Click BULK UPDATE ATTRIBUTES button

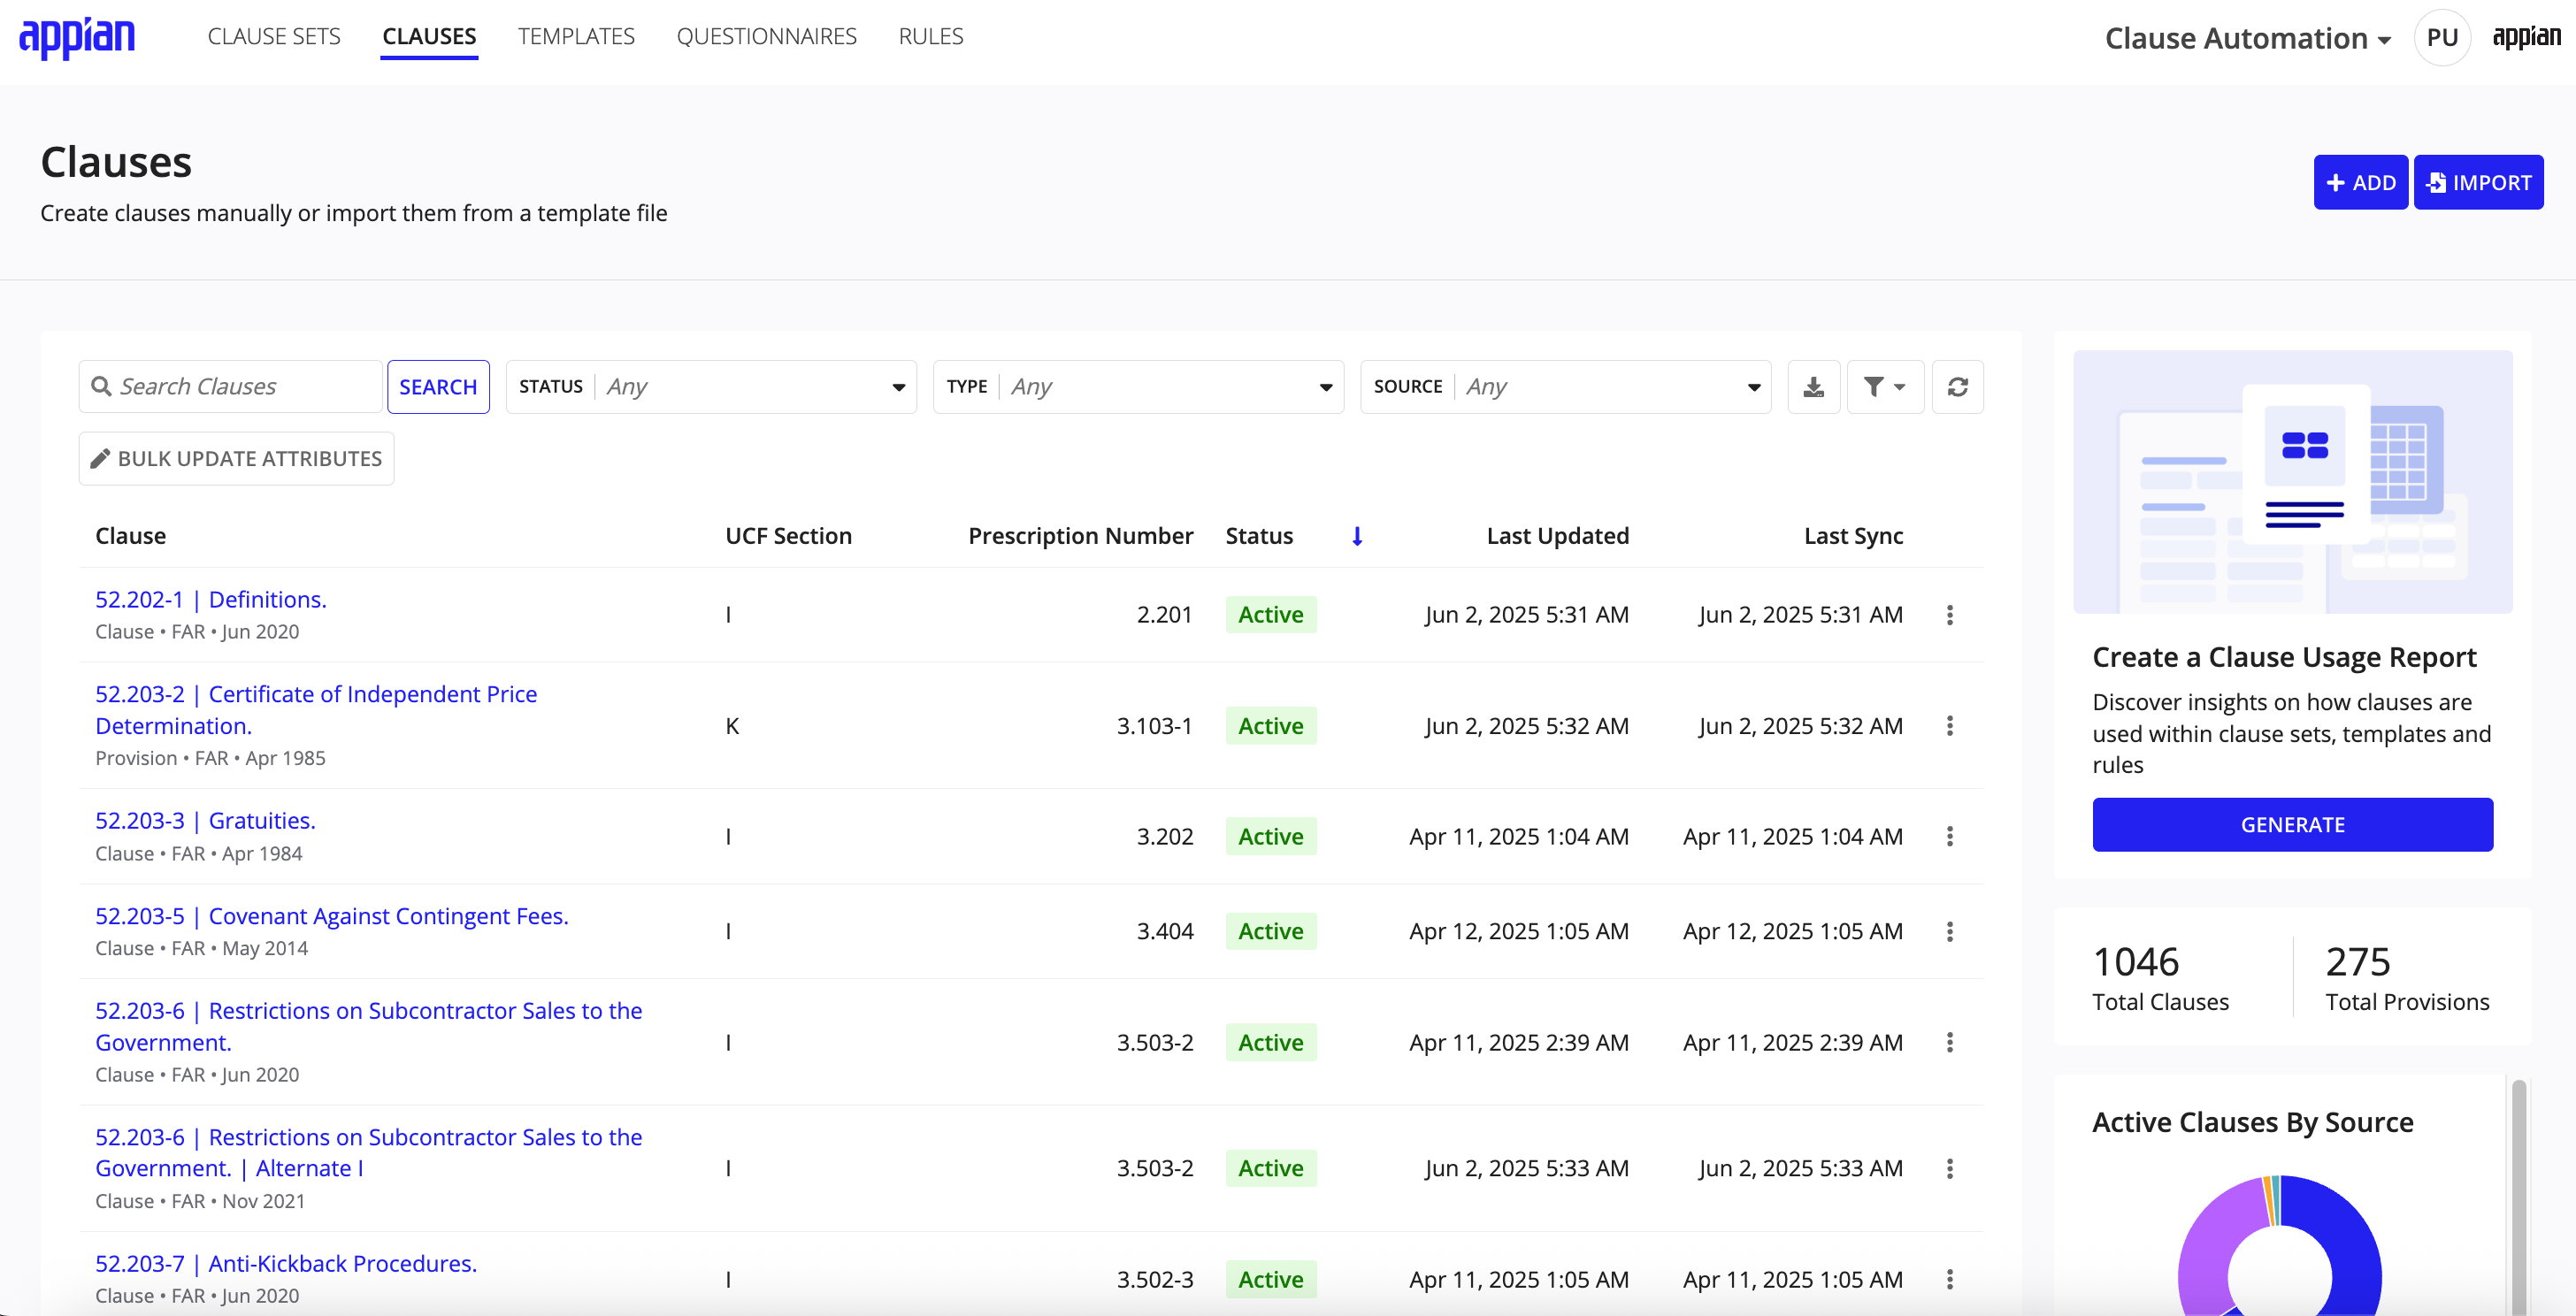[236, 459]
